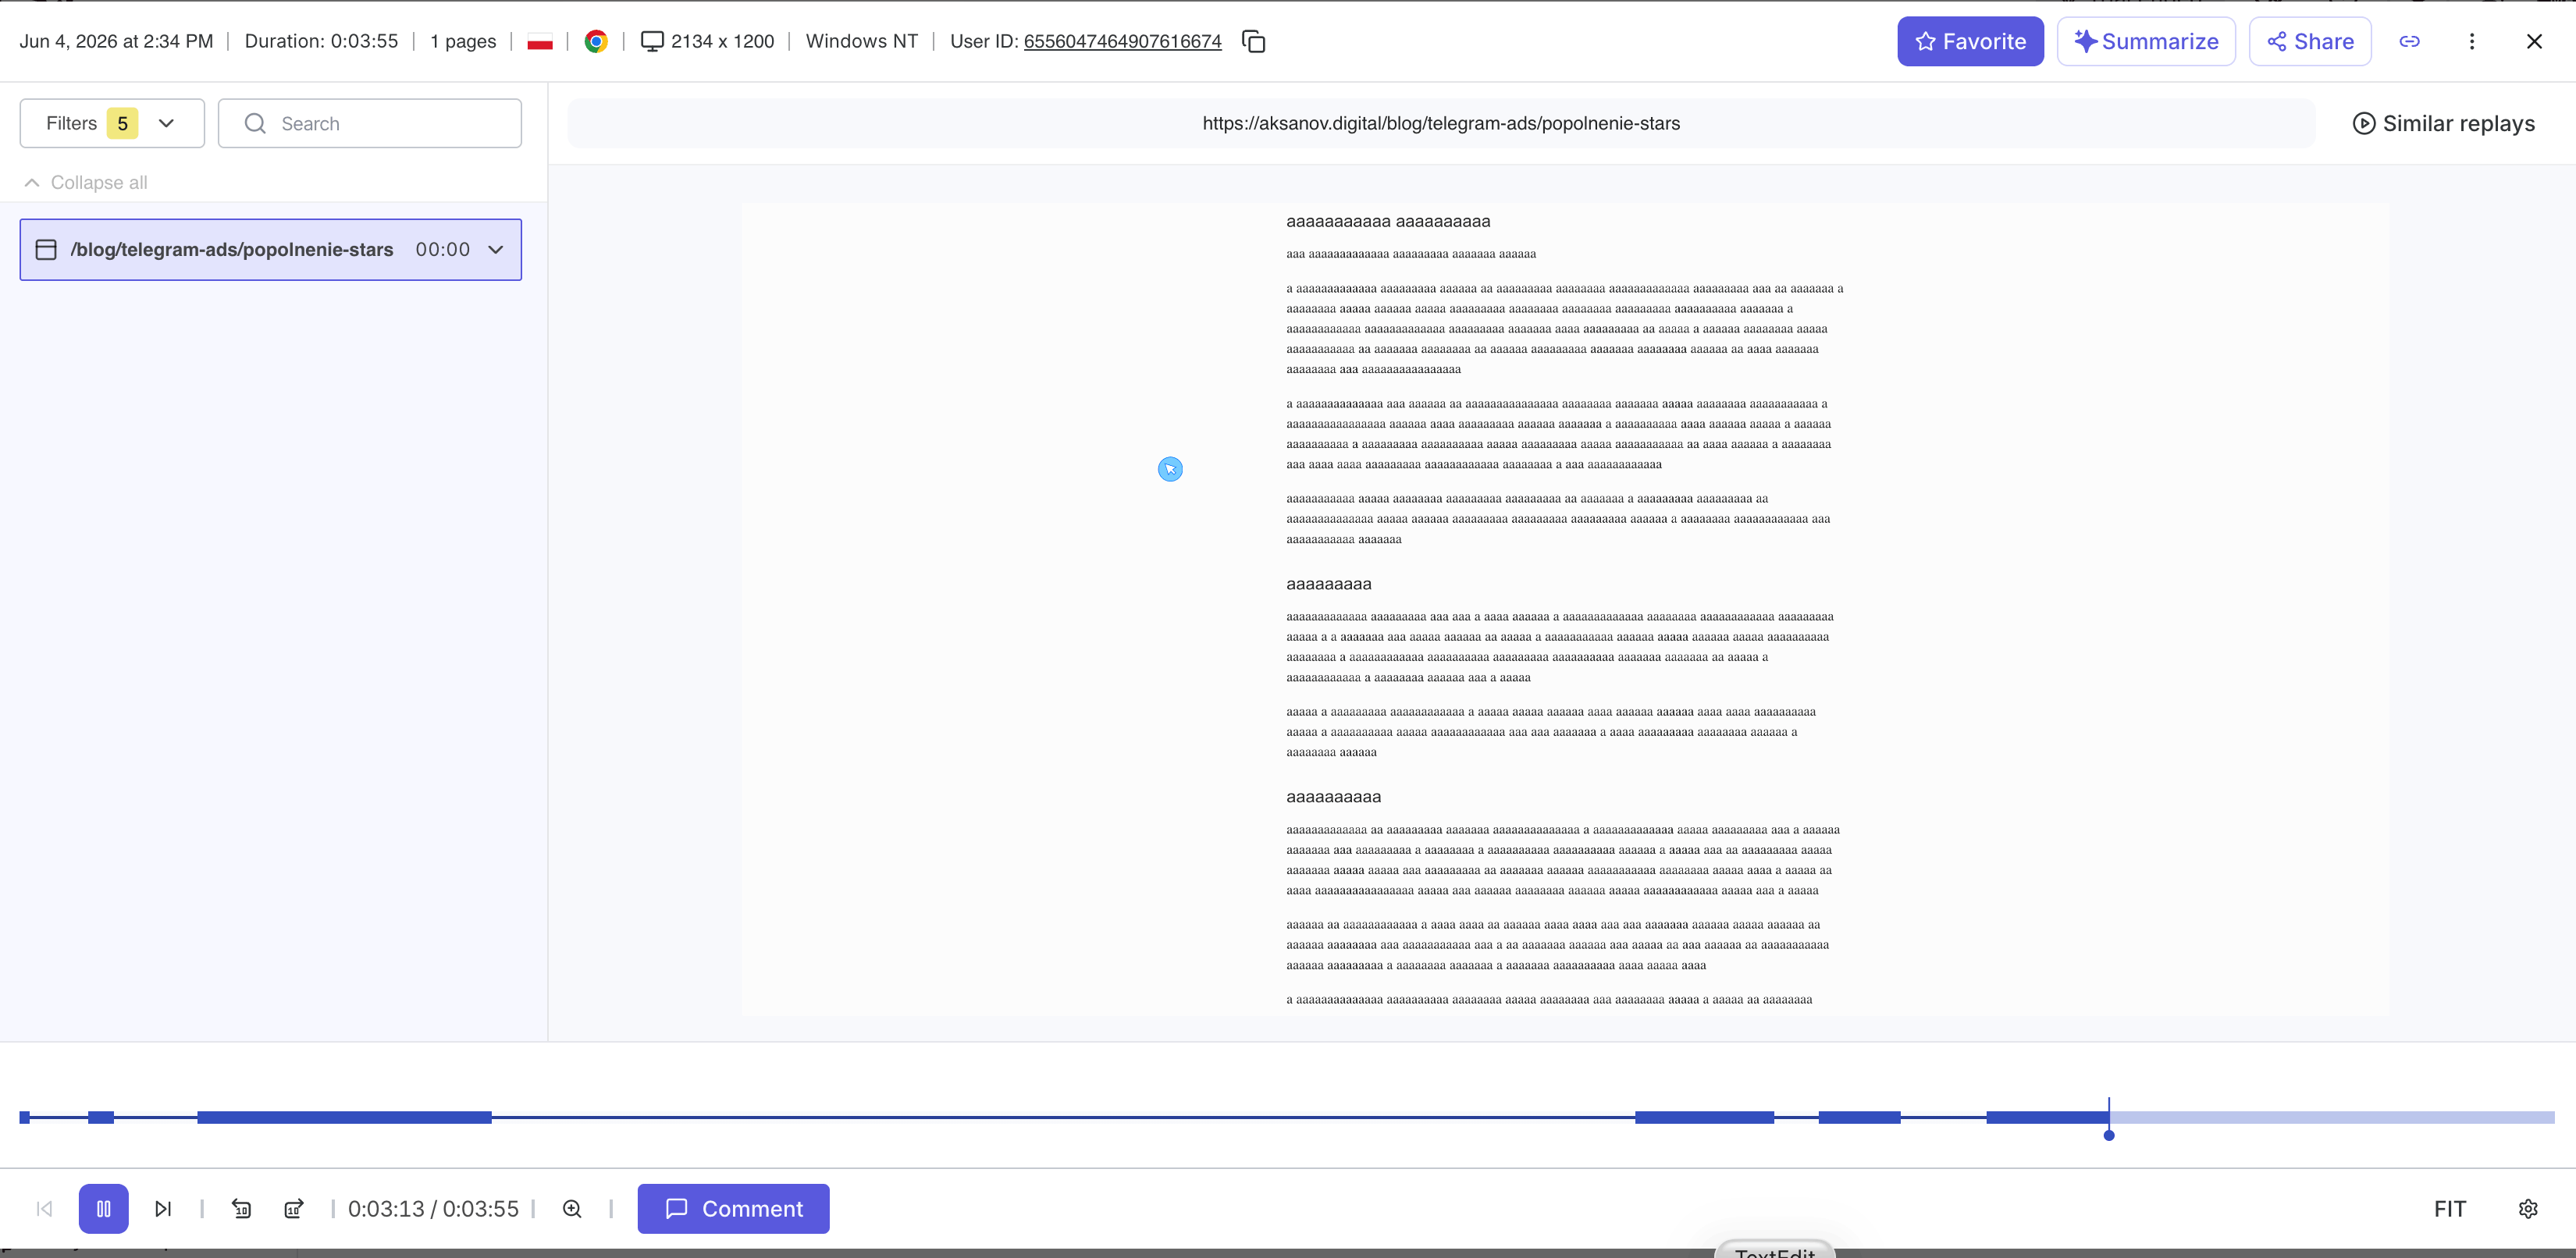
Task: Collapse all page events
Action: [x=86, y=182]
